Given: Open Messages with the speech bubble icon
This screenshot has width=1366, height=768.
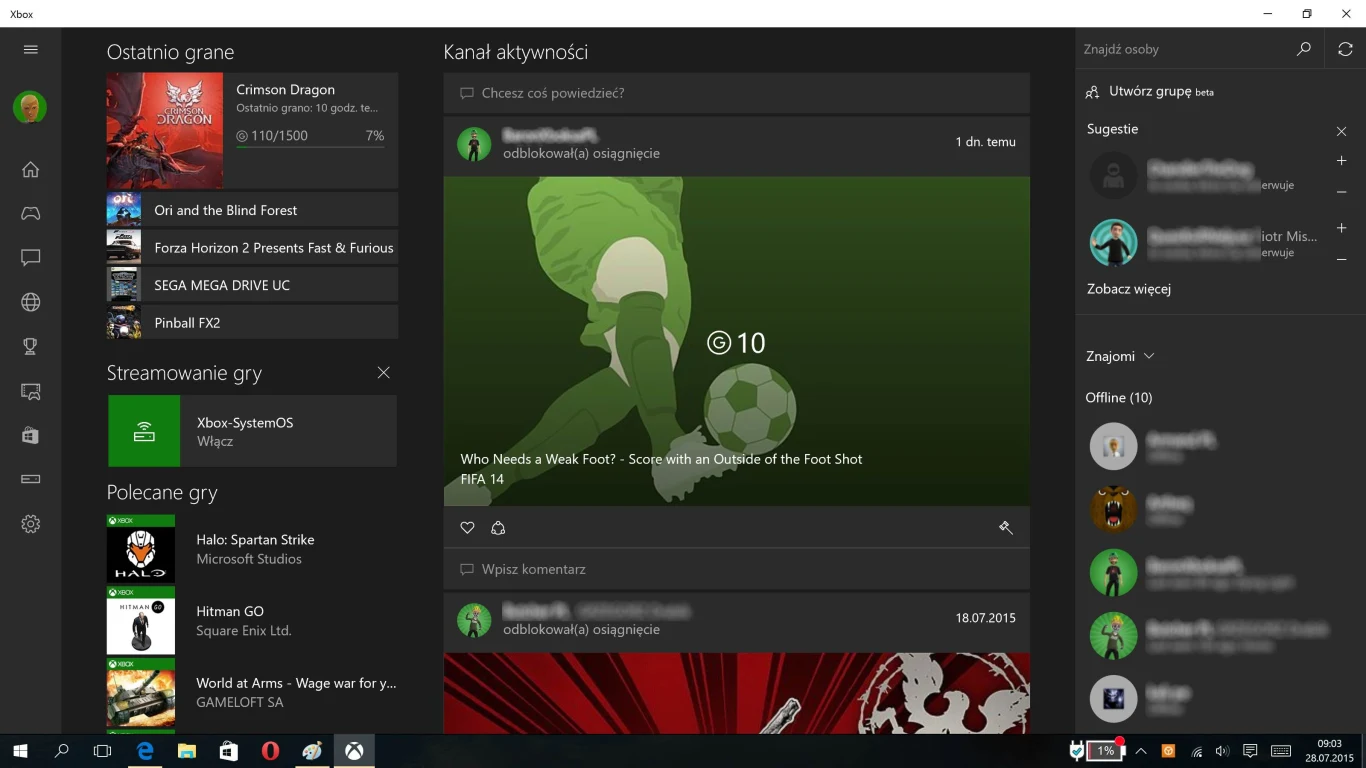Looking at the screenshot, I should coord(30,257).
